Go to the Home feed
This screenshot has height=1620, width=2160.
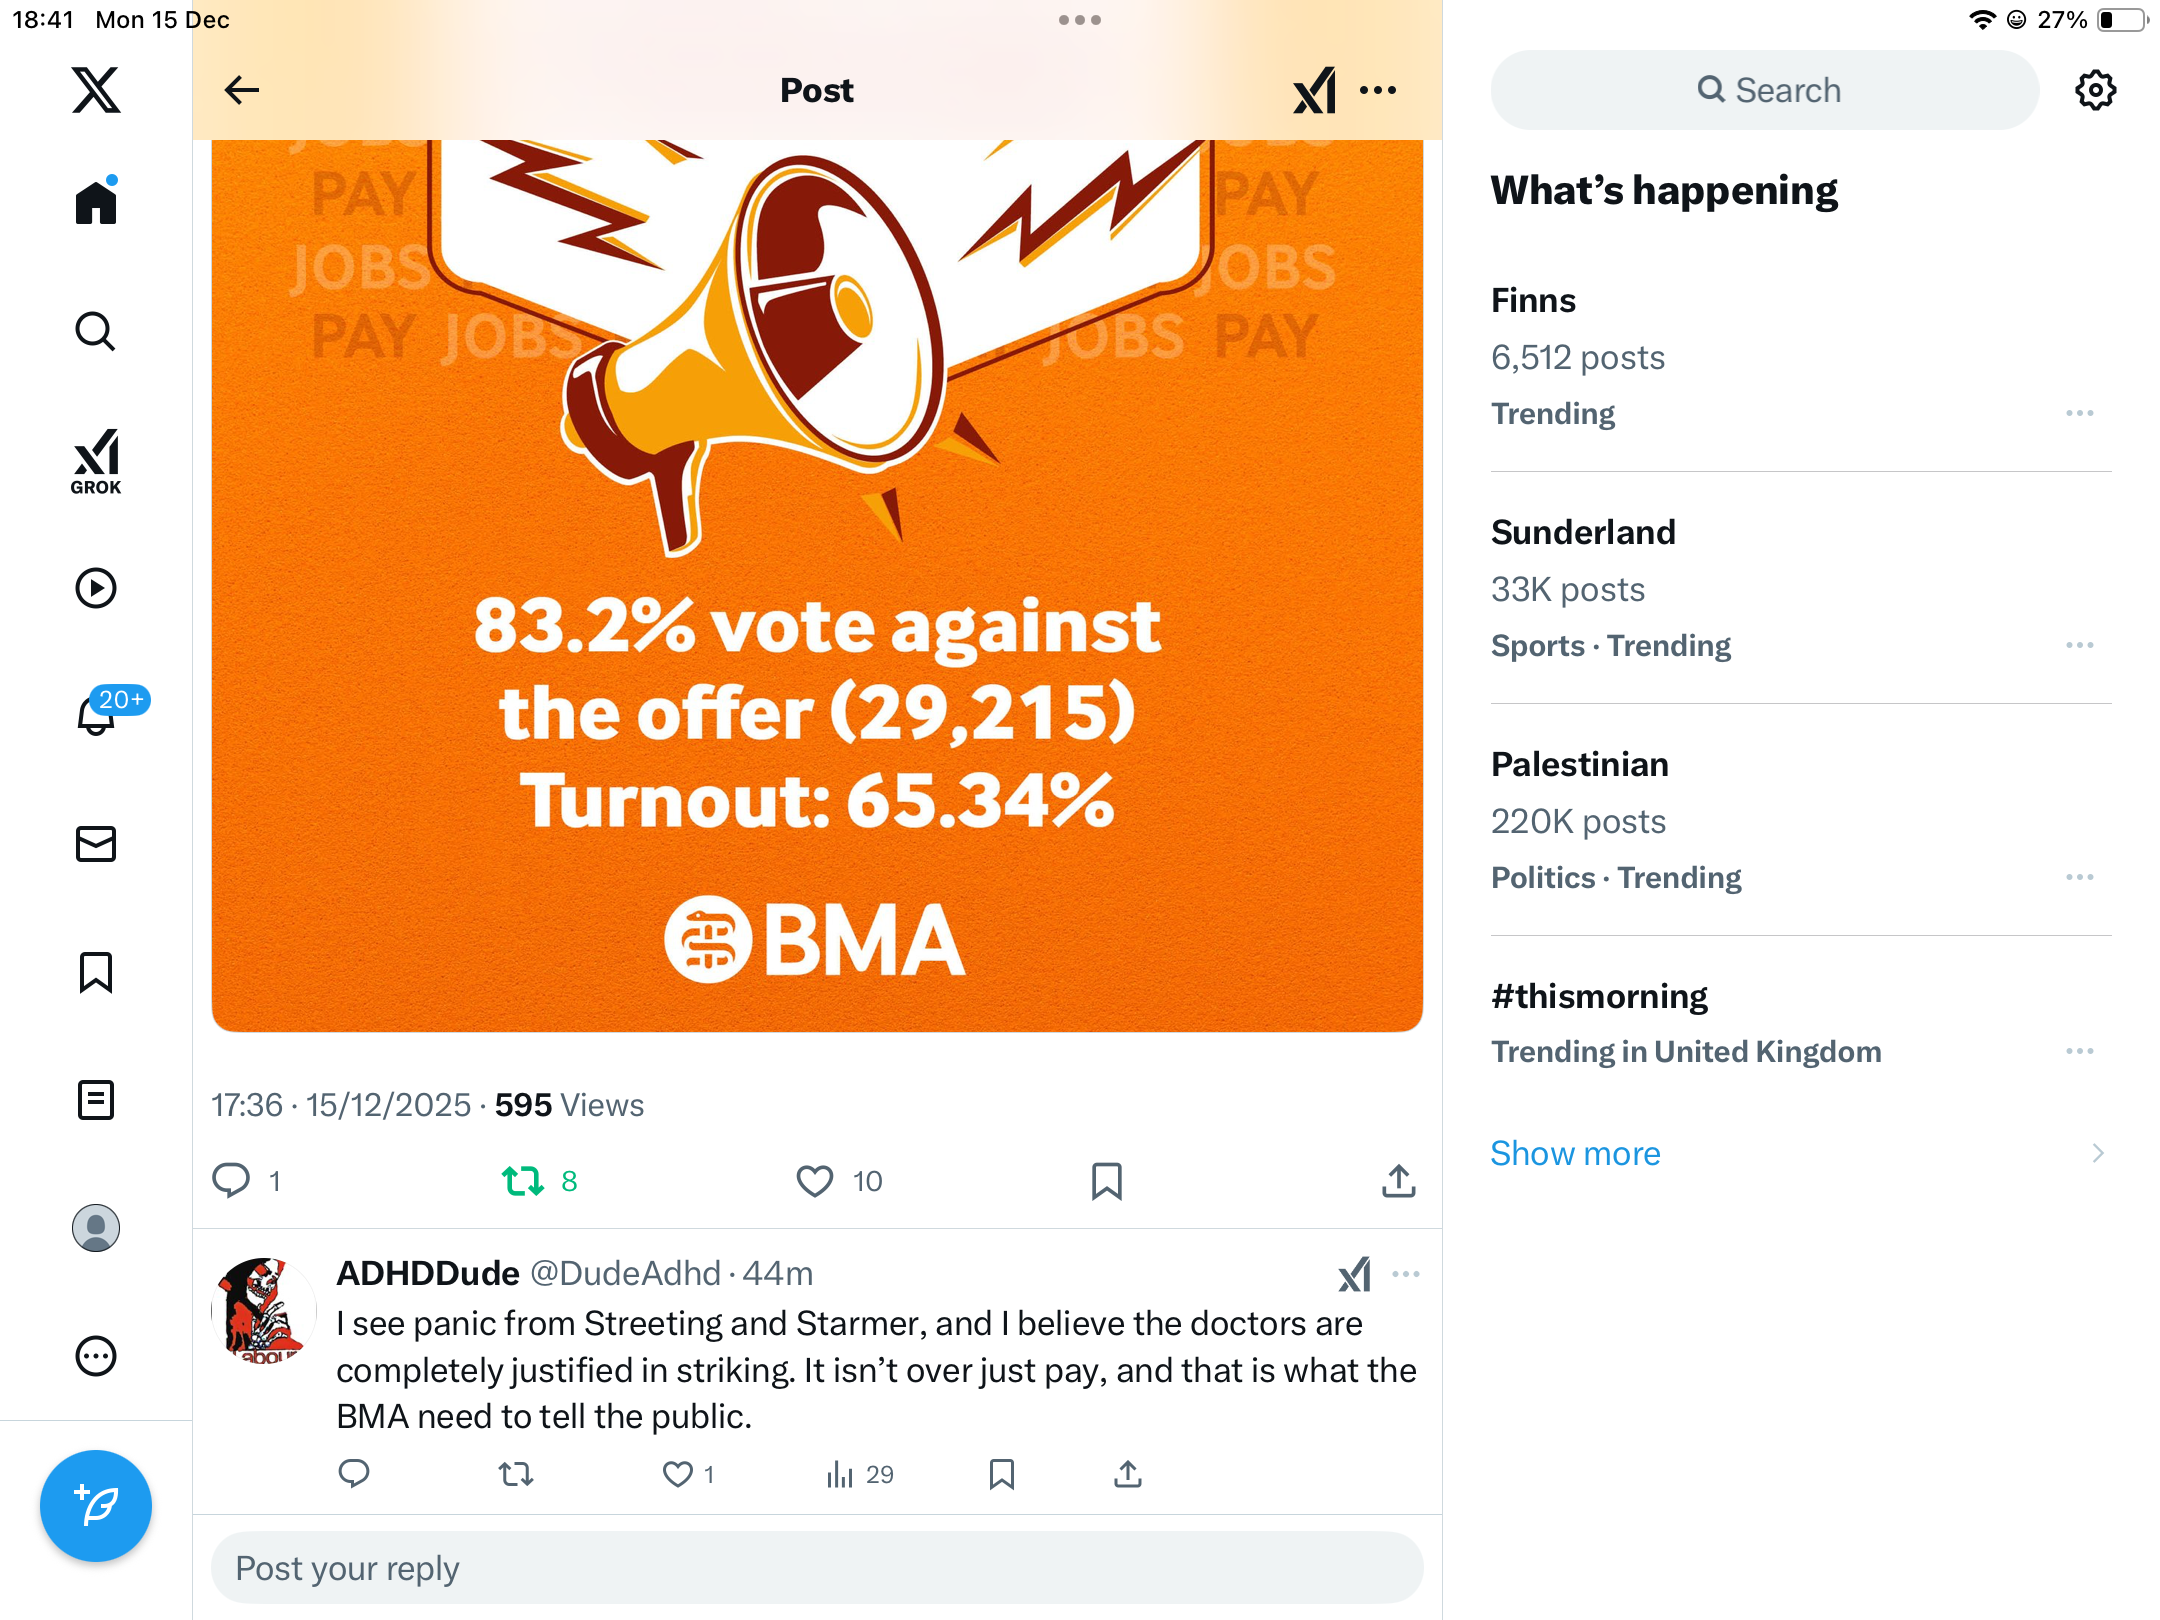pyautogui.click(x=96, y=203)
